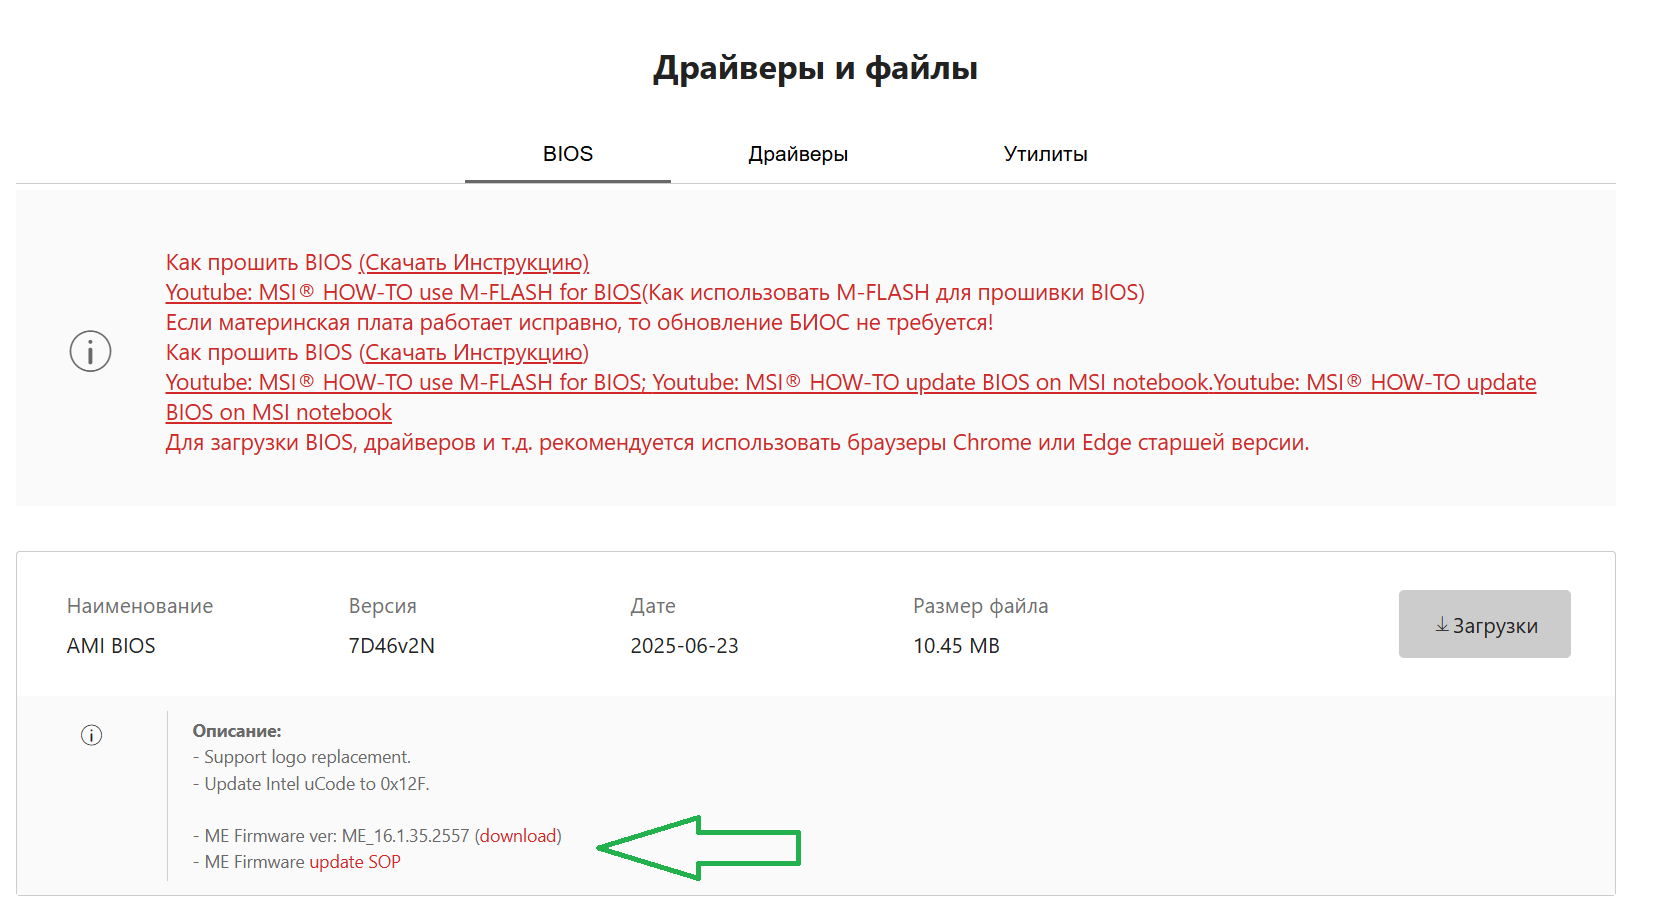Click the Support logo replacement line

[x=302, y=757]
